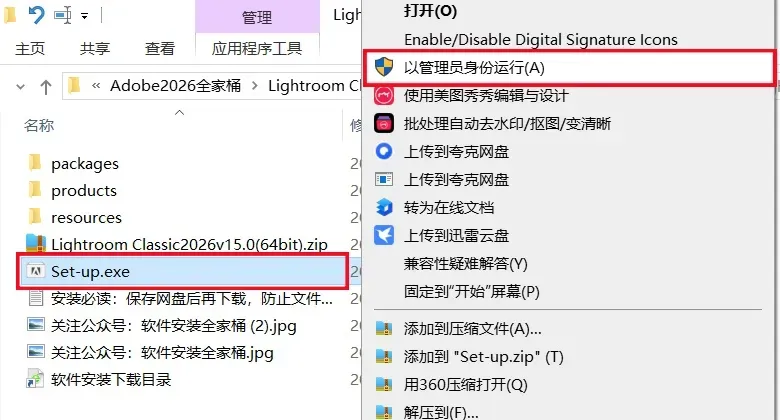Image resolution: width=780 pixels, height=420 pixels.
Task: Expand the recent locations chevron
Action: point(20,87)
